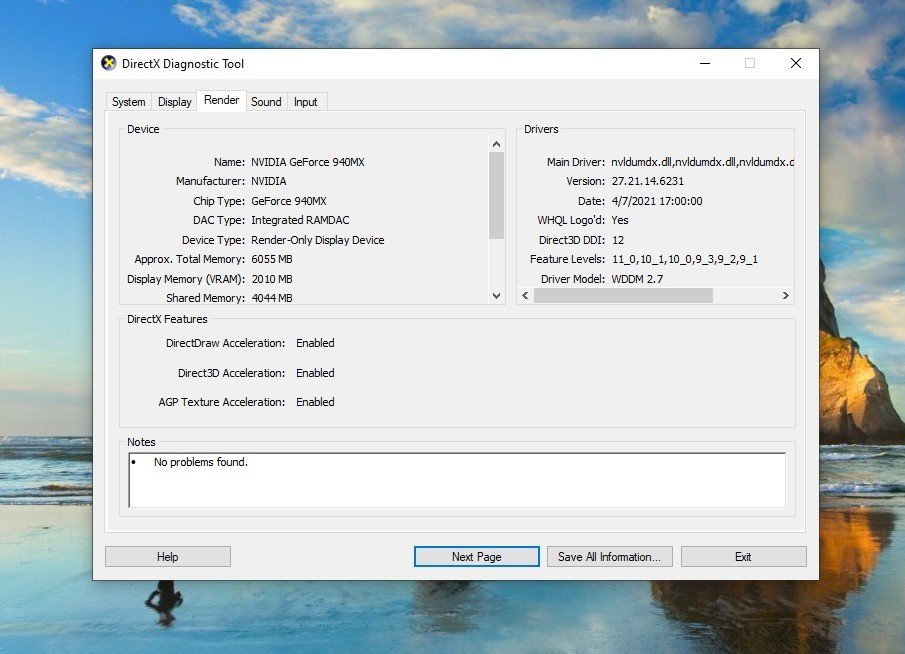
Task: Click the Device panel vertical scrollbar thumb
Action: (496, 195)
